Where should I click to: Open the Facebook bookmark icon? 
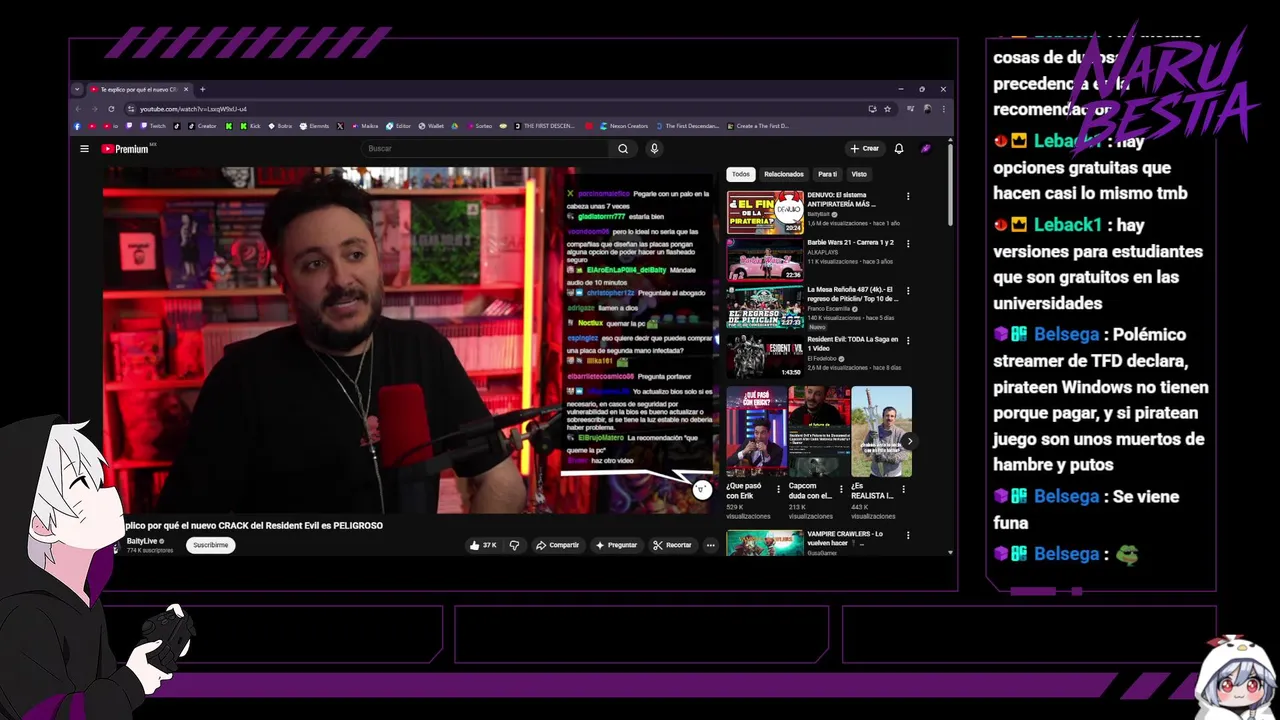[77, 126]
